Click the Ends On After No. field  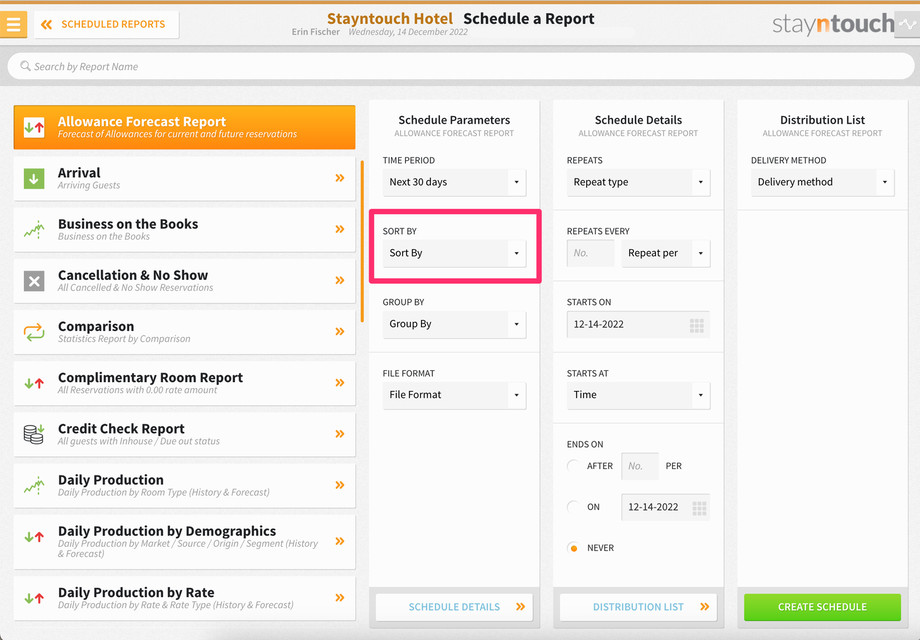pyautogui.click(x=640, y=466)
